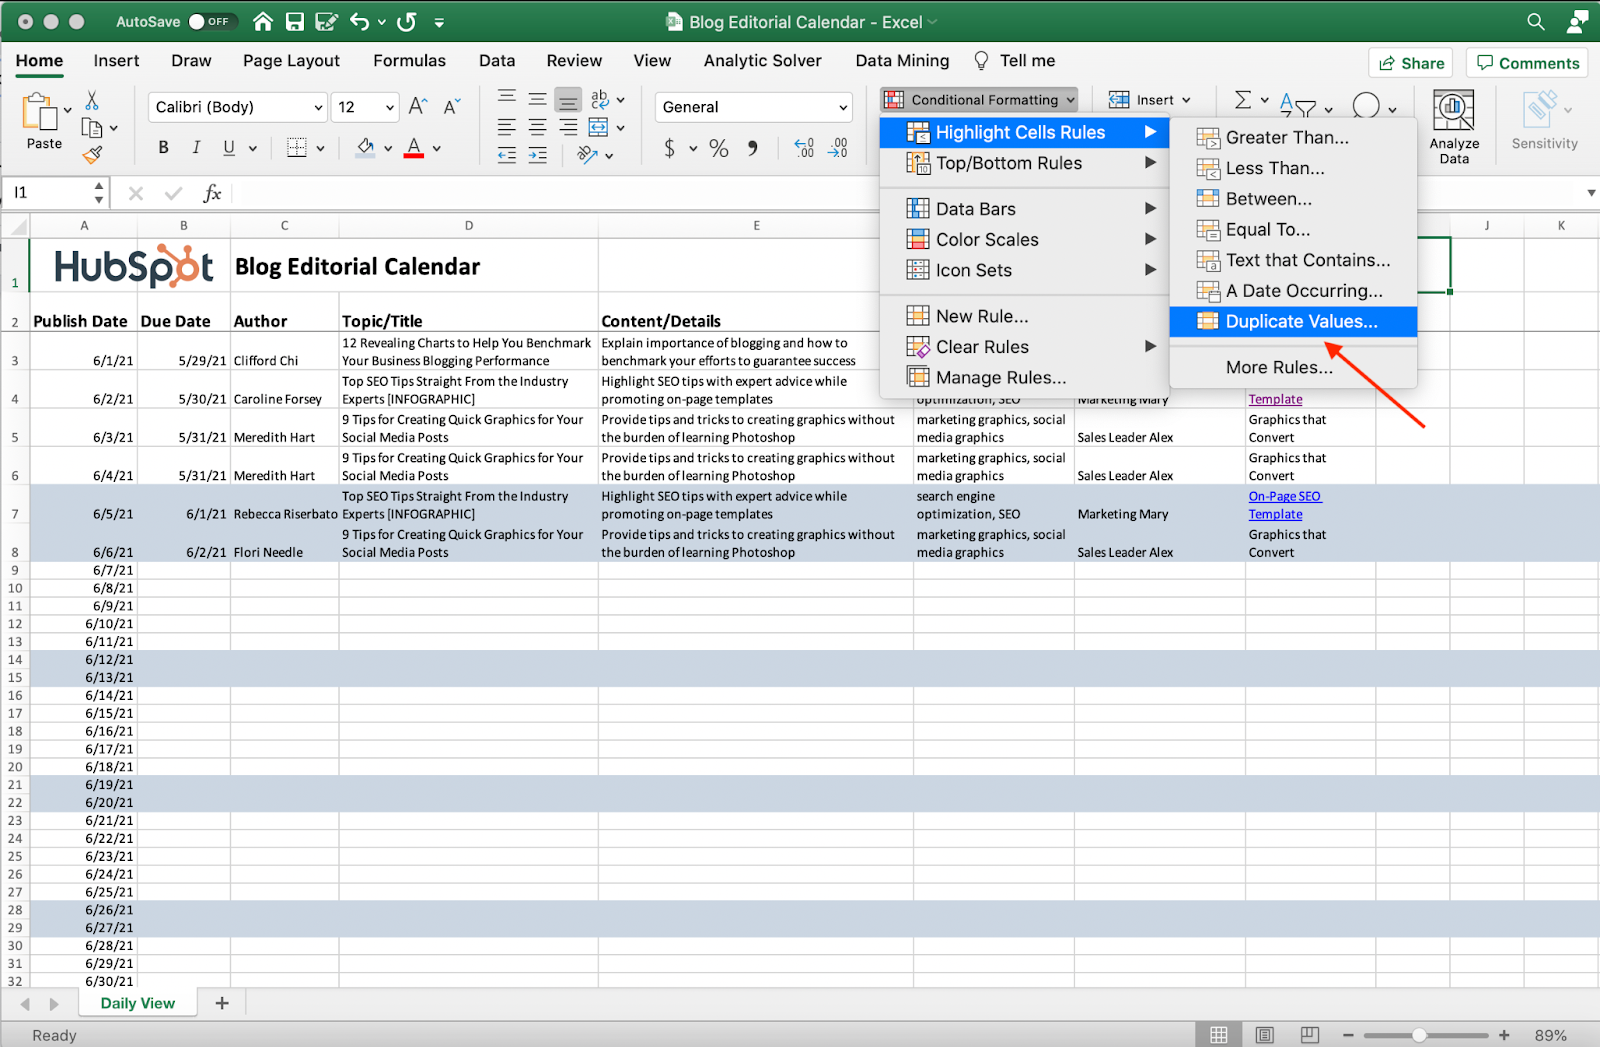Open the Formulas ribbon tab
The width and height of the screenshot is (1600, 1047).
click(x=409, y=61)
